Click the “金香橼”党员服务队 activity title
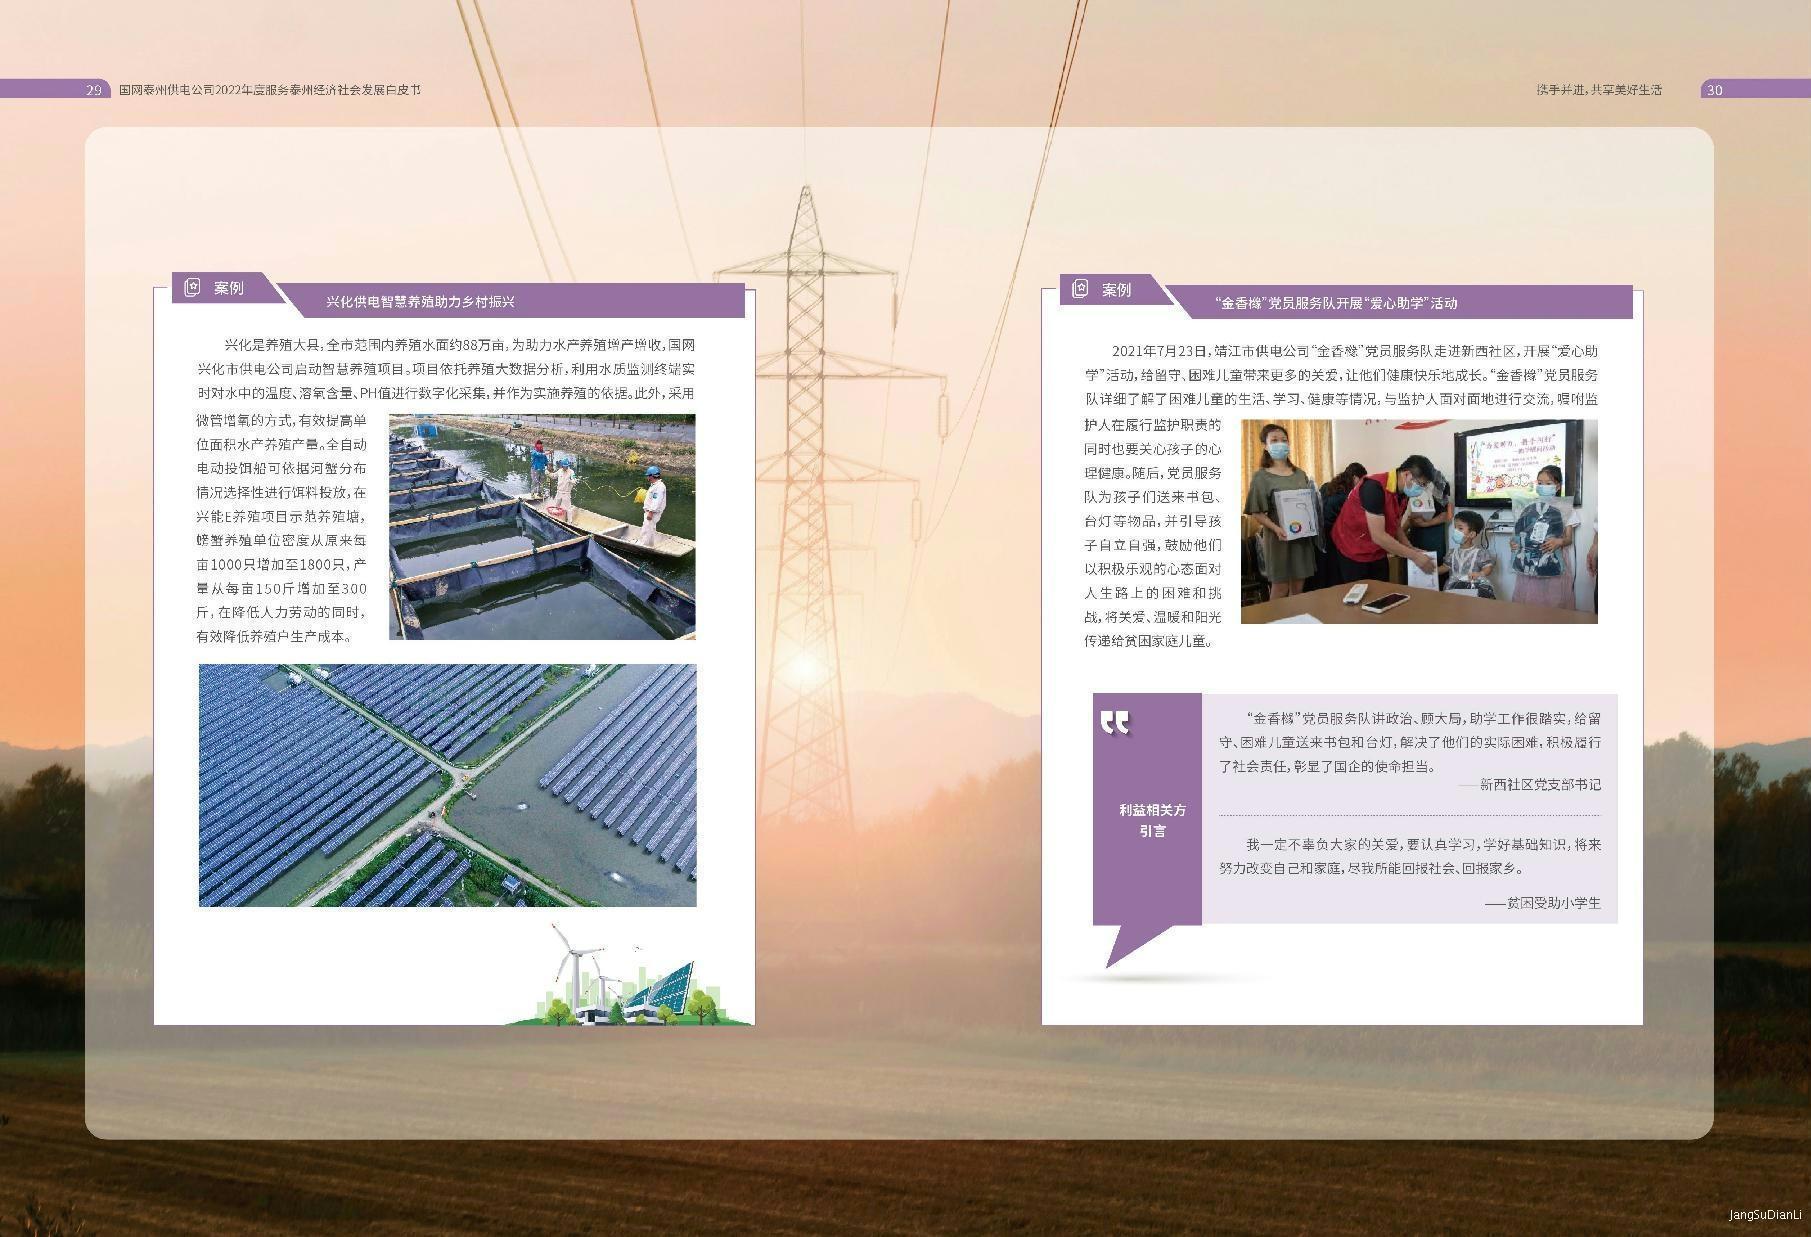Viewport: 1811px width, 1237px height. (1335, 303)
